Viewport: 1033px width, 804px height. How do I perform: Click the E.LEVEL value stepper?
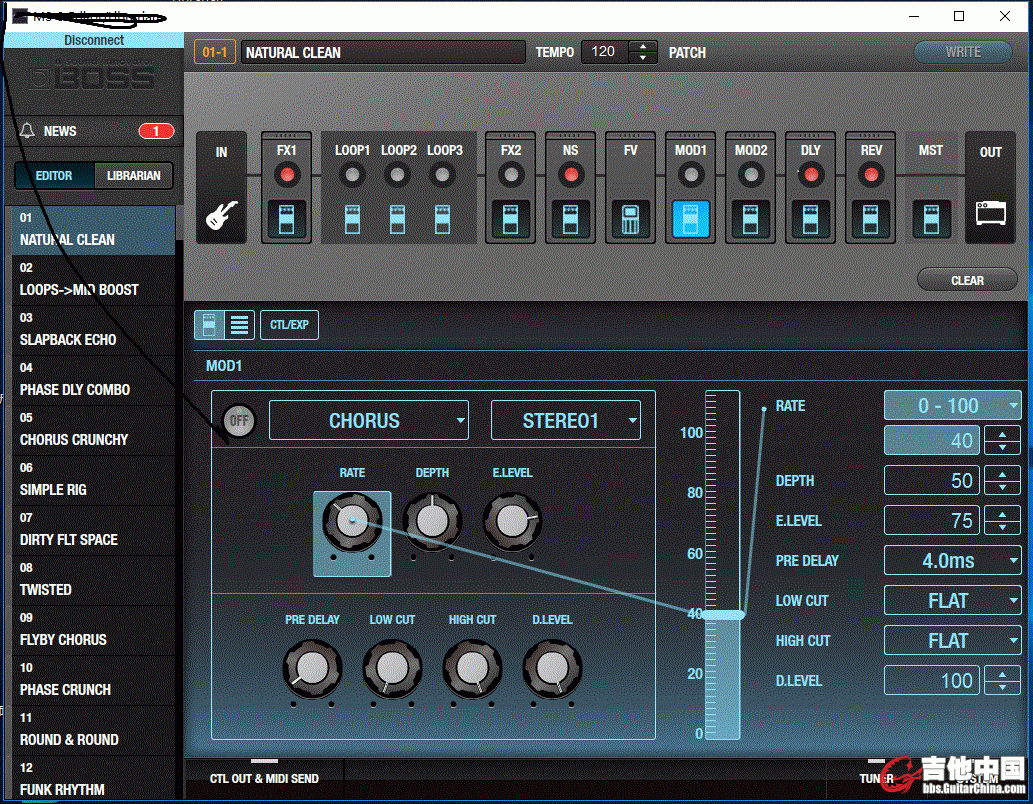pyautogui.click(x=1002, y=521)
